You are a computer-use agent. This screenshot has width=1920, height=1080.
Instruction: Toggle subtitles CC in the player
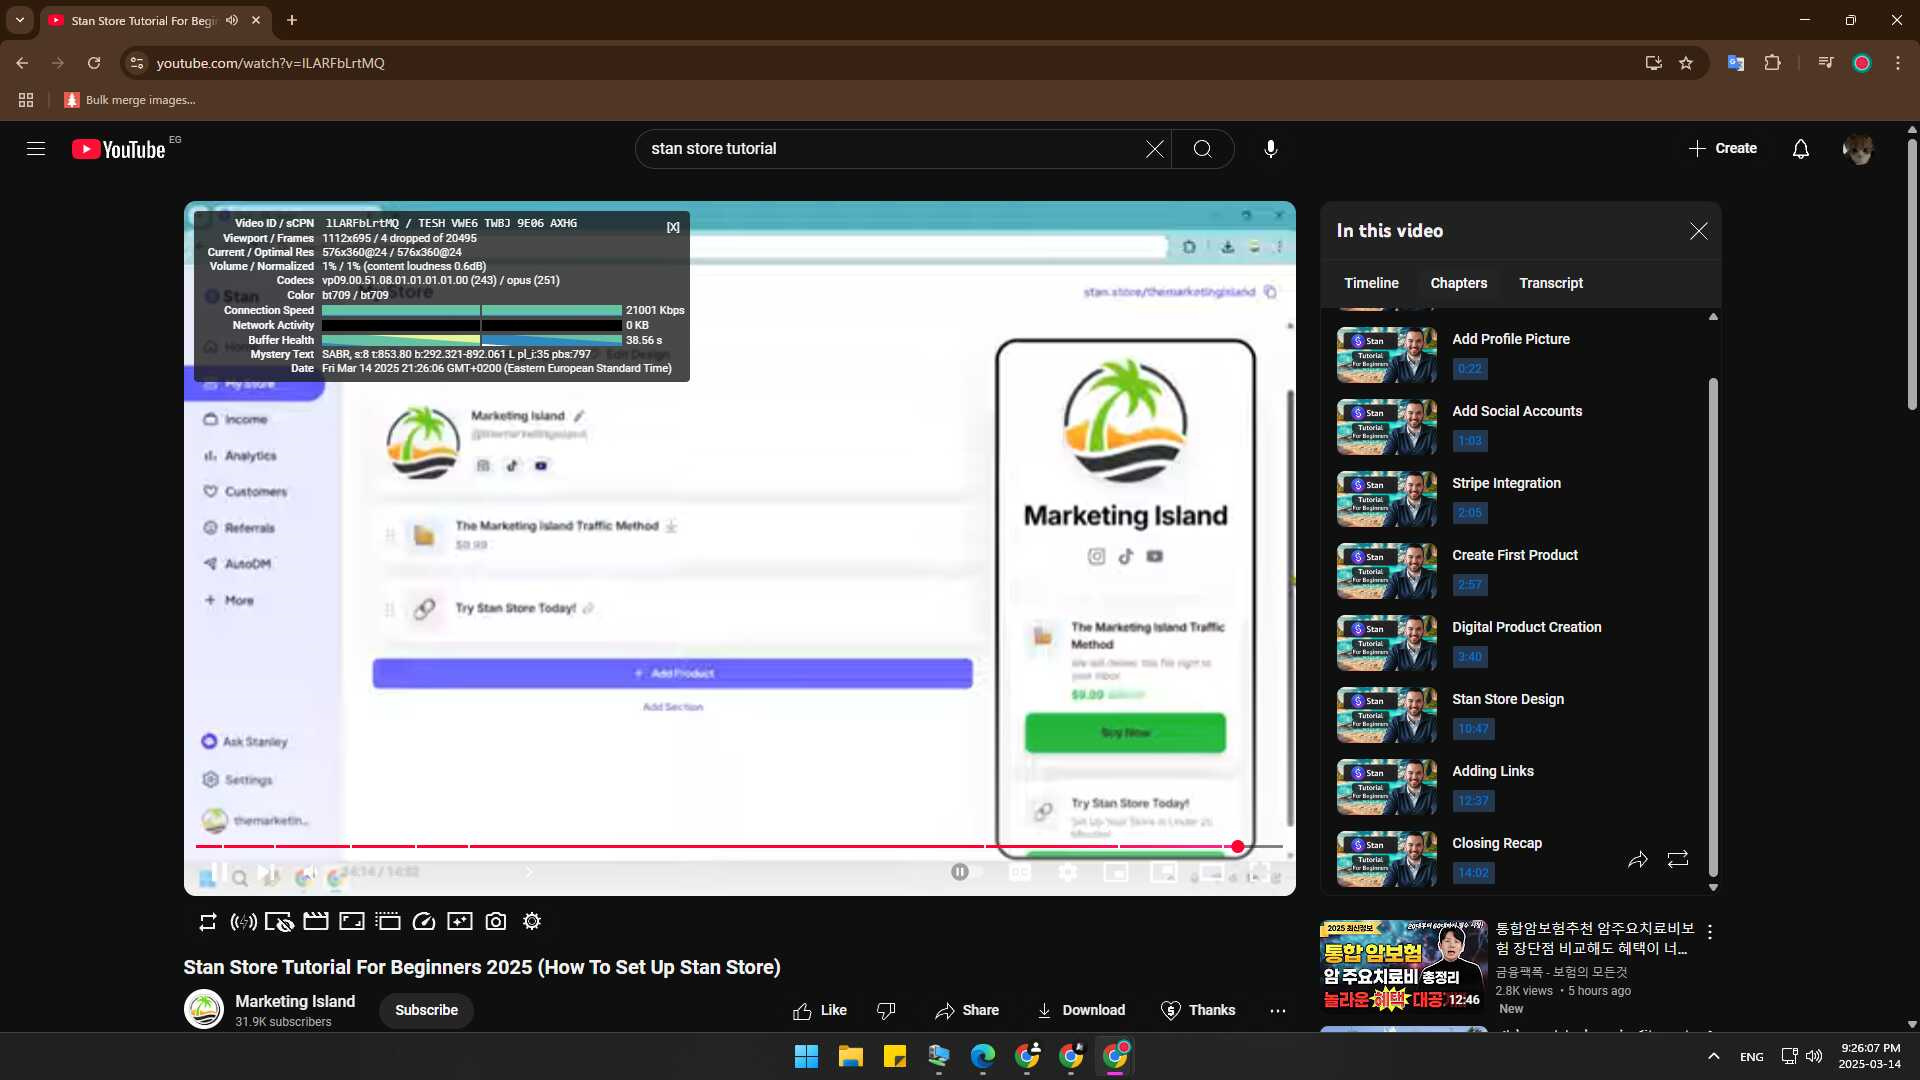tap(1019, 872)
